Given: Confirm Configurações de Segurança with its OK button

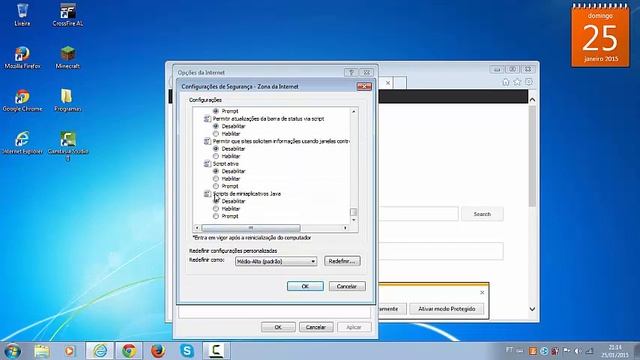Looking at the screenshot, I should (305, 286).
